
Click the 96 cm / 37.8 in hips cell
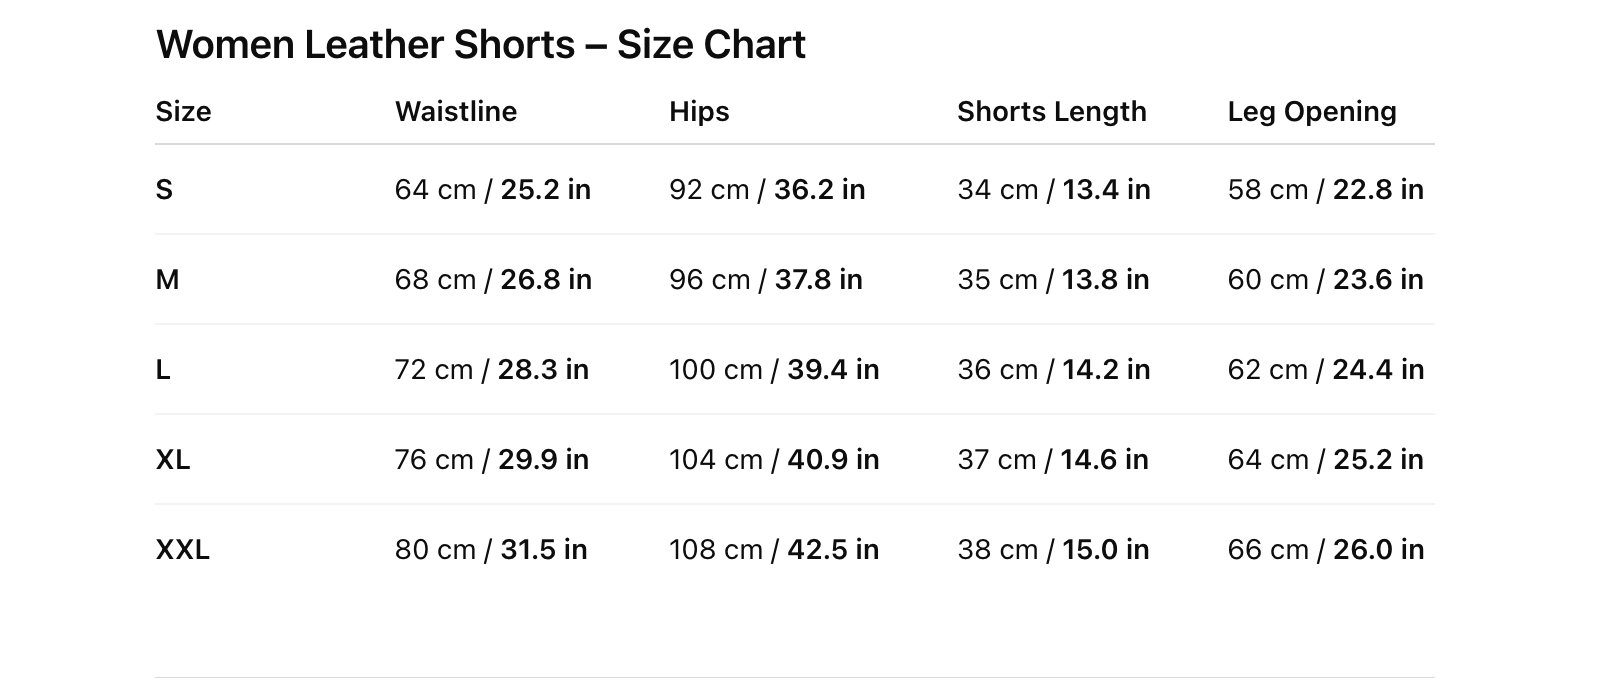coord(765,280)
